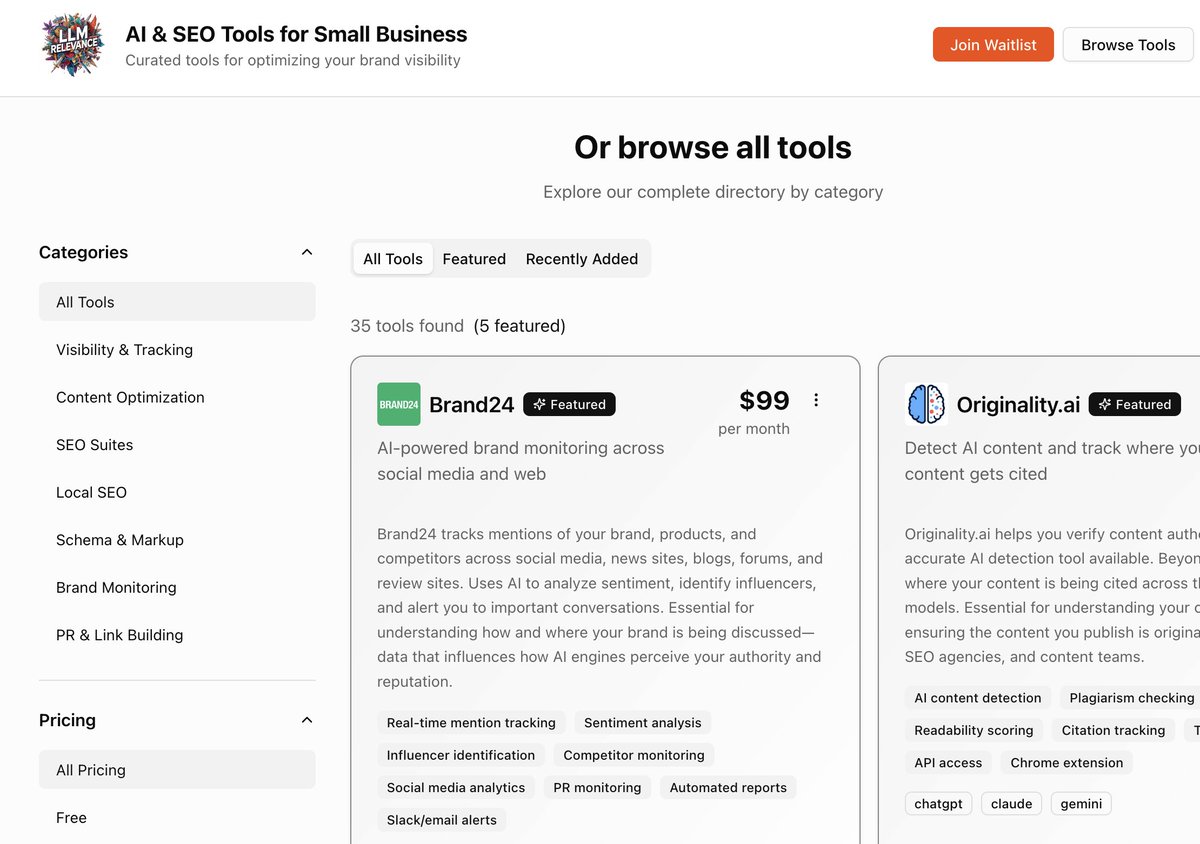Click the Chrome extension tag
Image resolution: width=1200 pixels, height=844 pixels.
pyautogui.click(x=1066, y=763)
